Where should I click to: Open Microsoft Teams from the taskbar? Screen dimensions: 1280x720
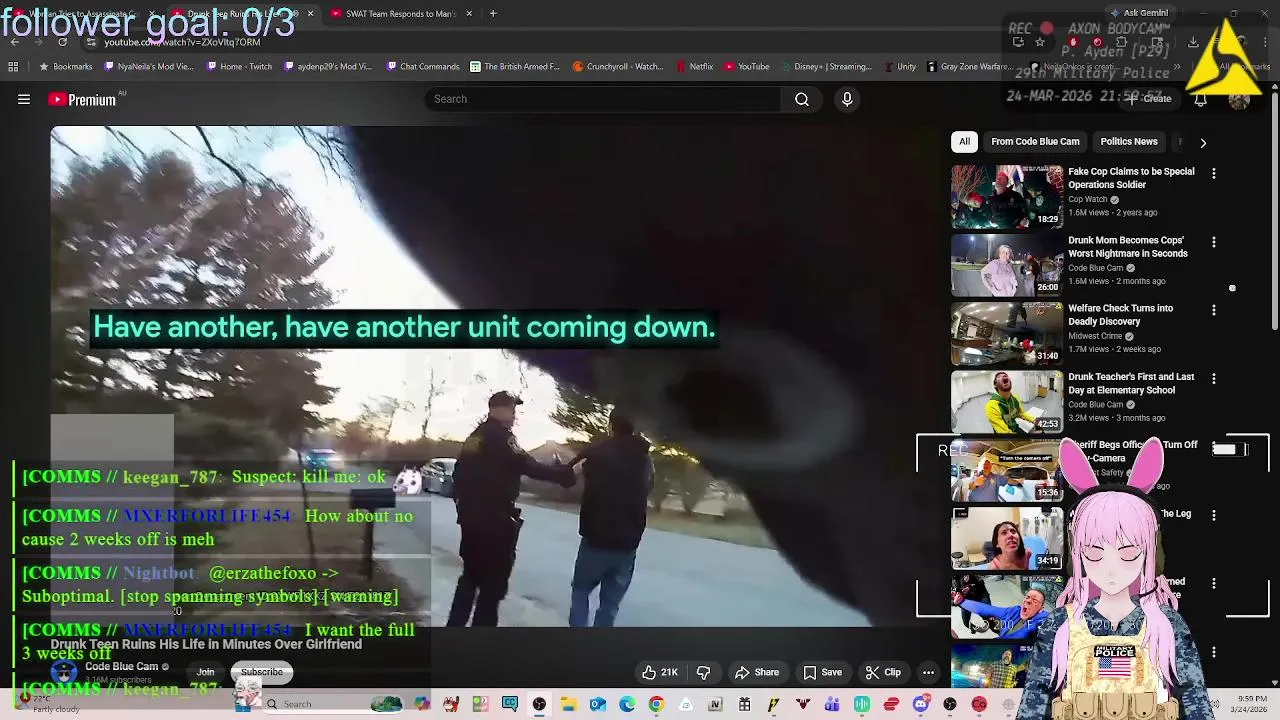click(832, 704)
